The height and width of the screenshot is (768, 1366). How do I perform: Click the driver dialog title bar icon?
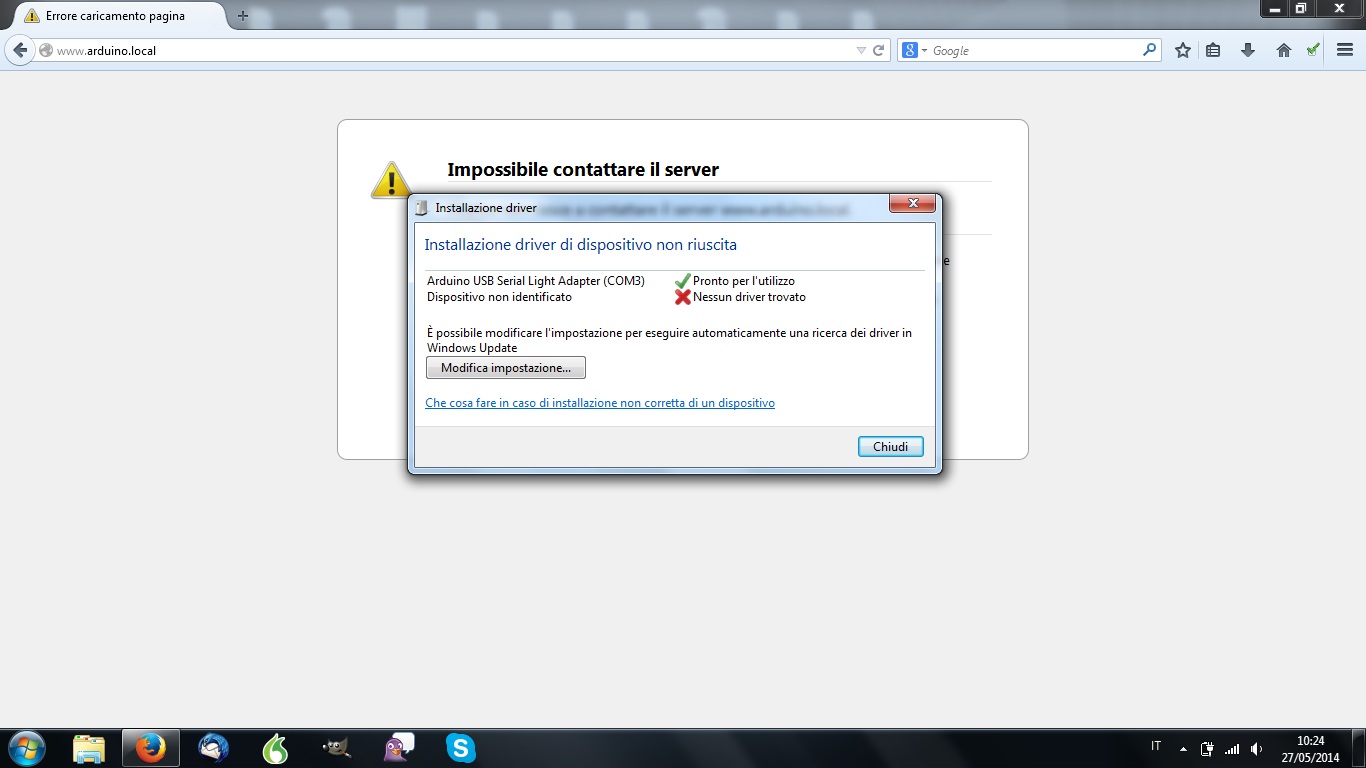pyautogui.click(x=421, y=208)
